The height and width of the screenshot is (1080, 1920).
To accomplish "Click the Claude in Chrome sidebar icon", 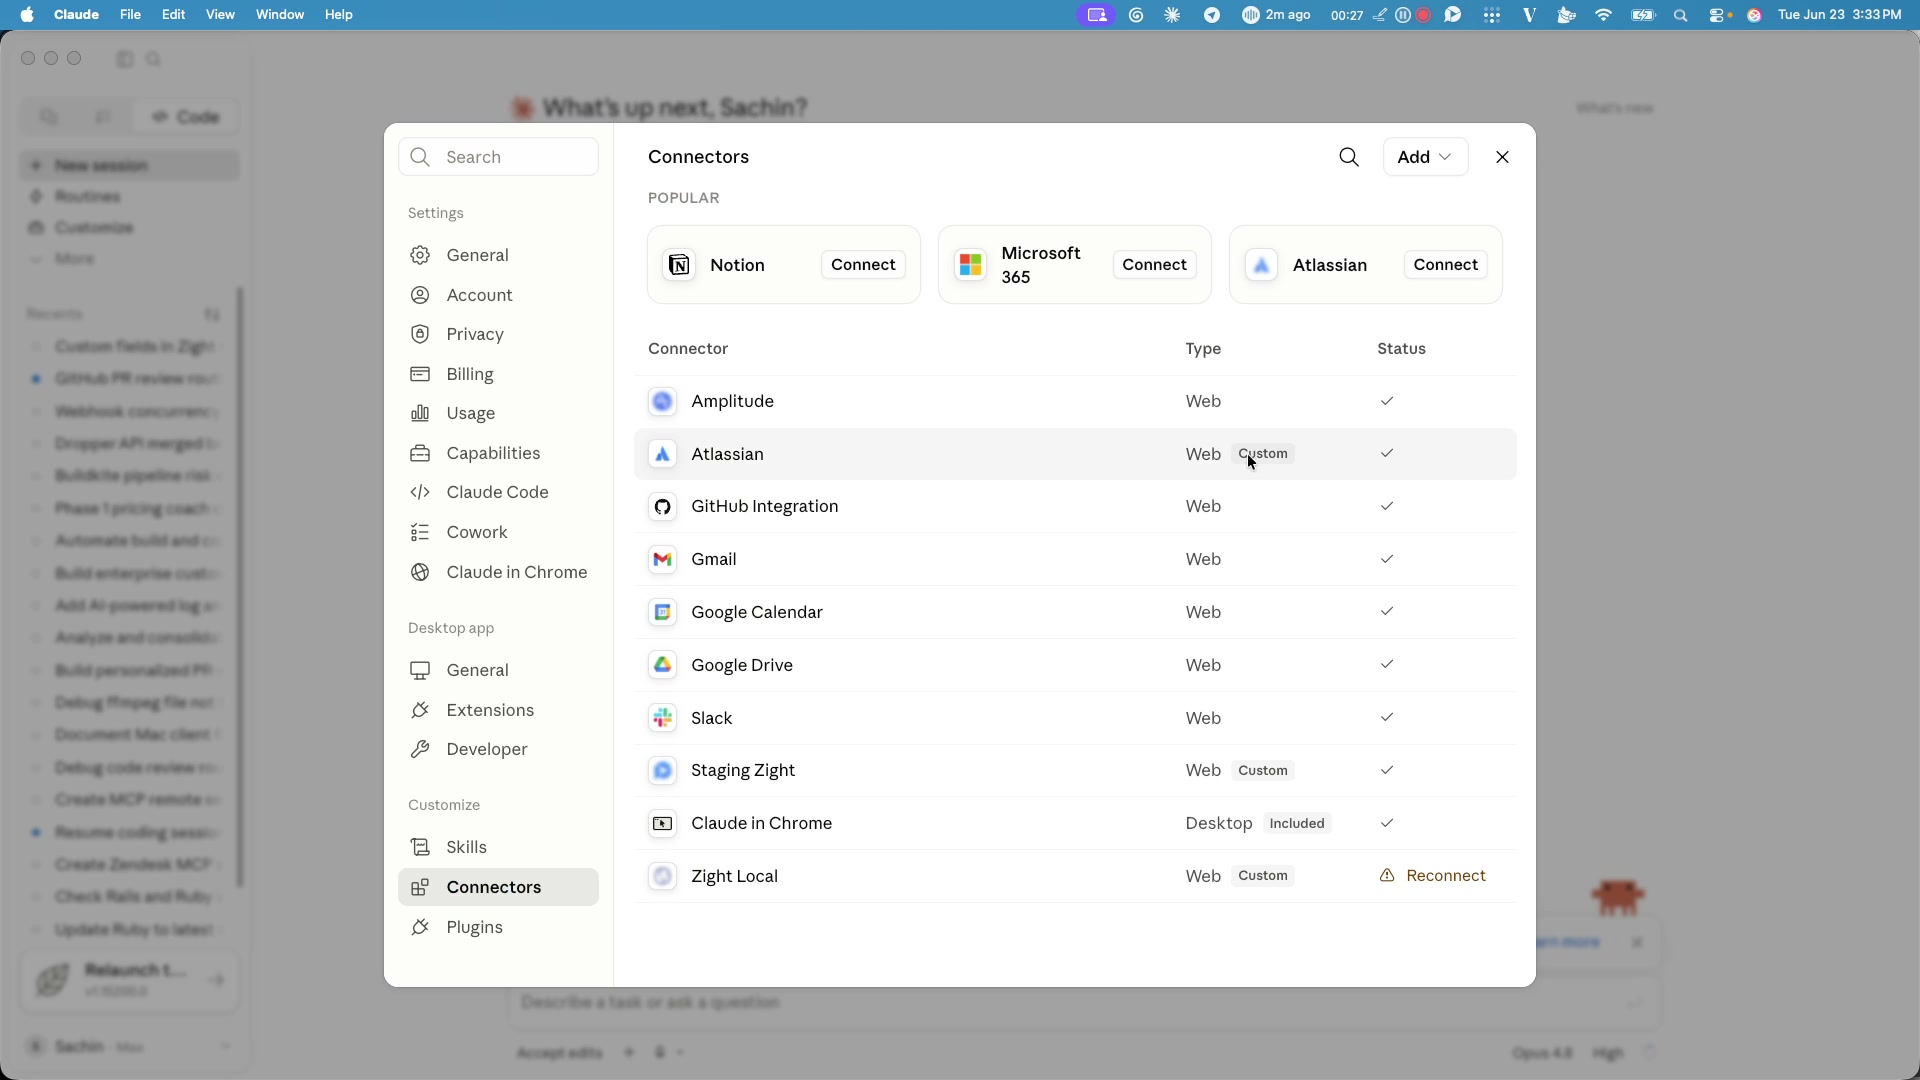I will click(420, 572).
